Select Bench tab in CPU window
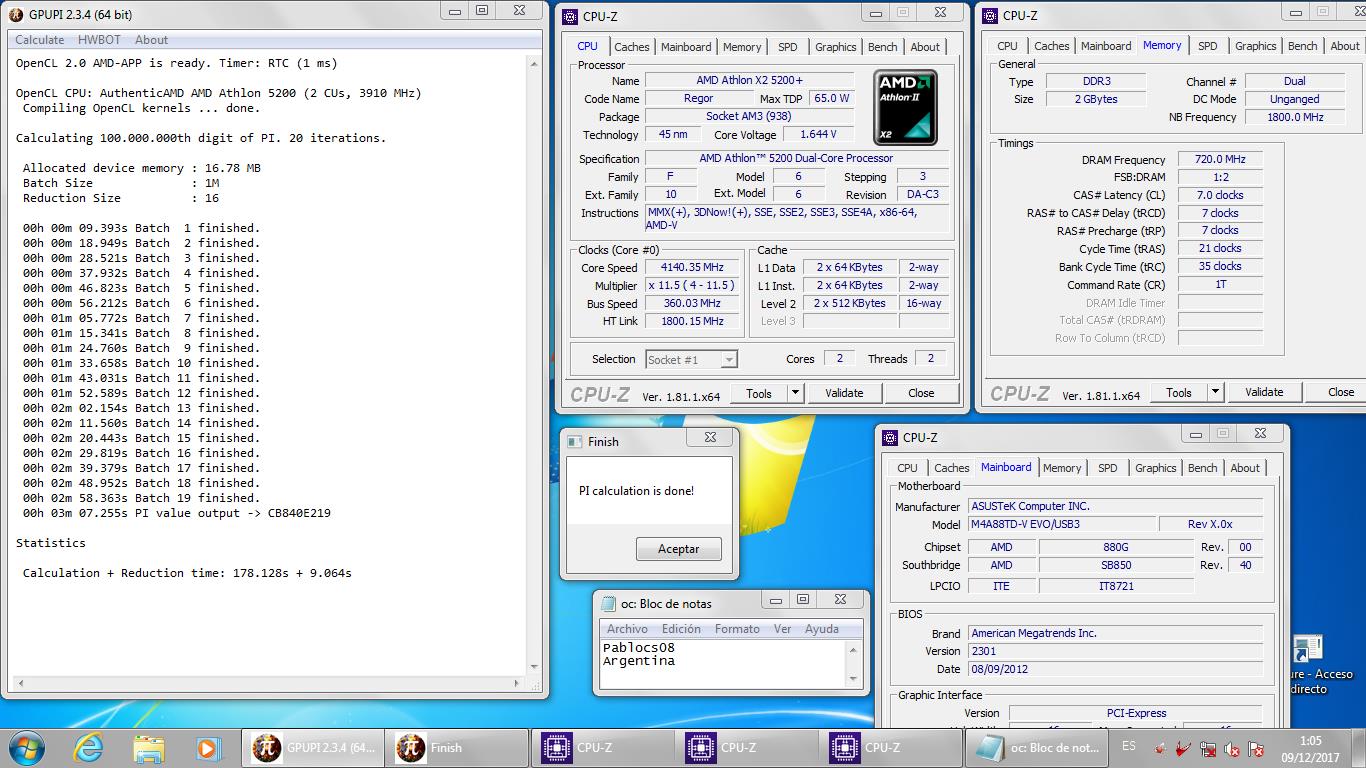Image resolution: width=1366 pixels, height=768 pixels. [x=883, y=47]
